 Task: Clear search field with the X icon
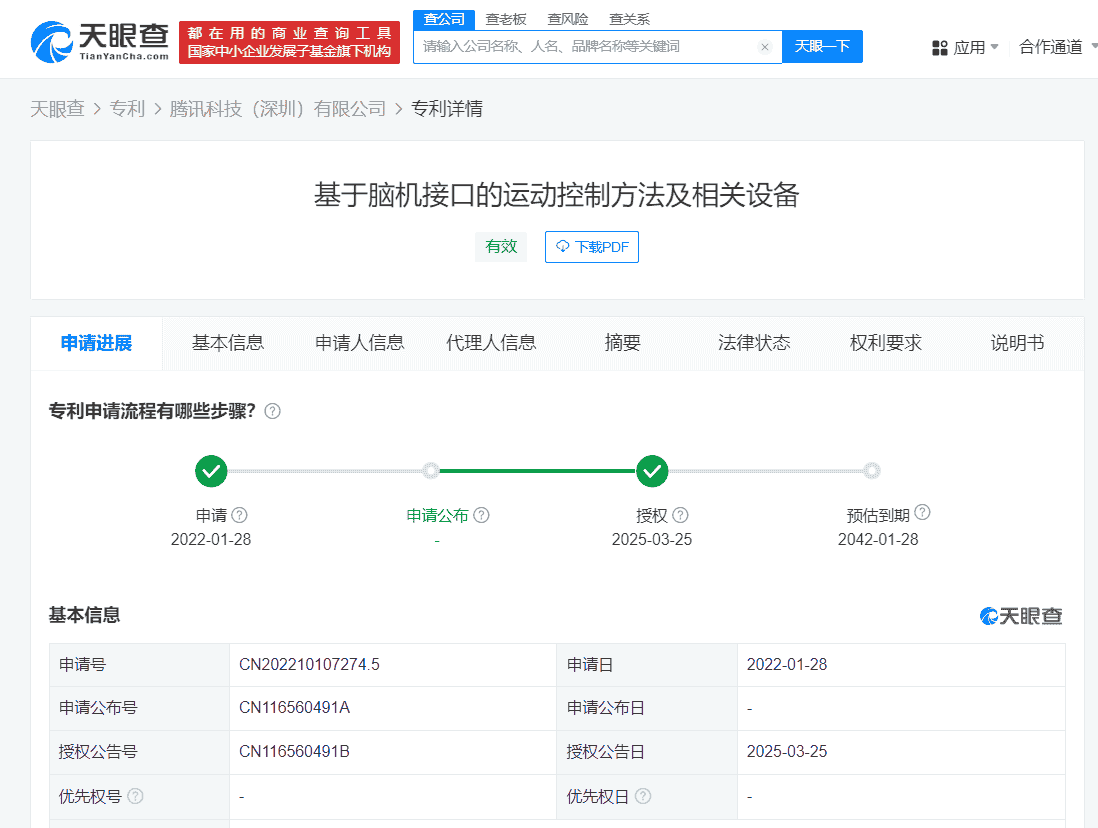point(765,47)
